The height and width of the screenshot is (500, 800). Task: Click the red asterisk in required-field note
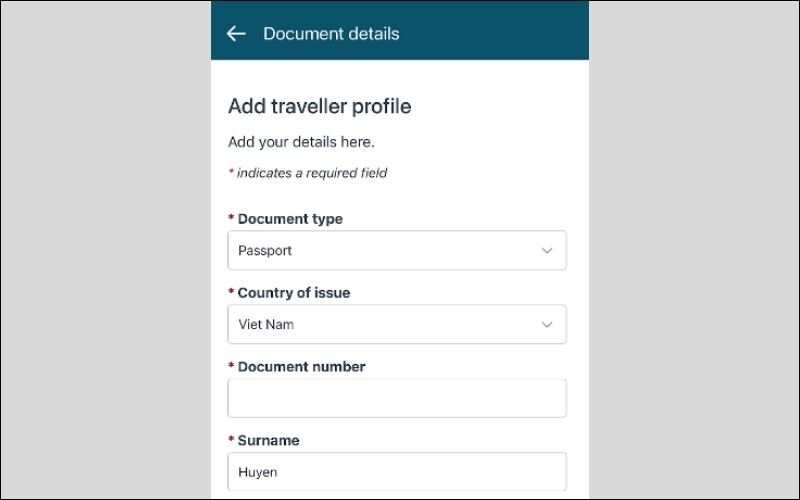[x=231, y=173]
